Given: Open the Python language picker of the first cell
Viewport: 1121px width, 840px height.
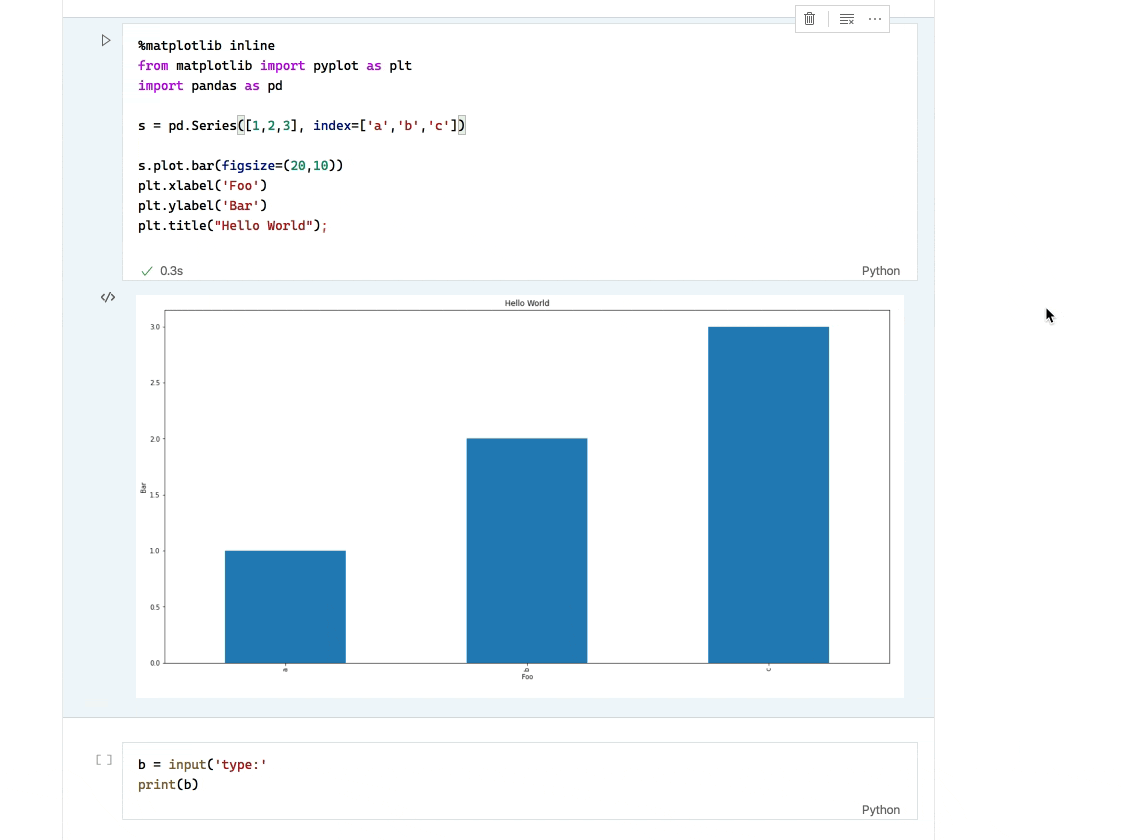Looking at the screenshot, I should [x=881, y=270].
